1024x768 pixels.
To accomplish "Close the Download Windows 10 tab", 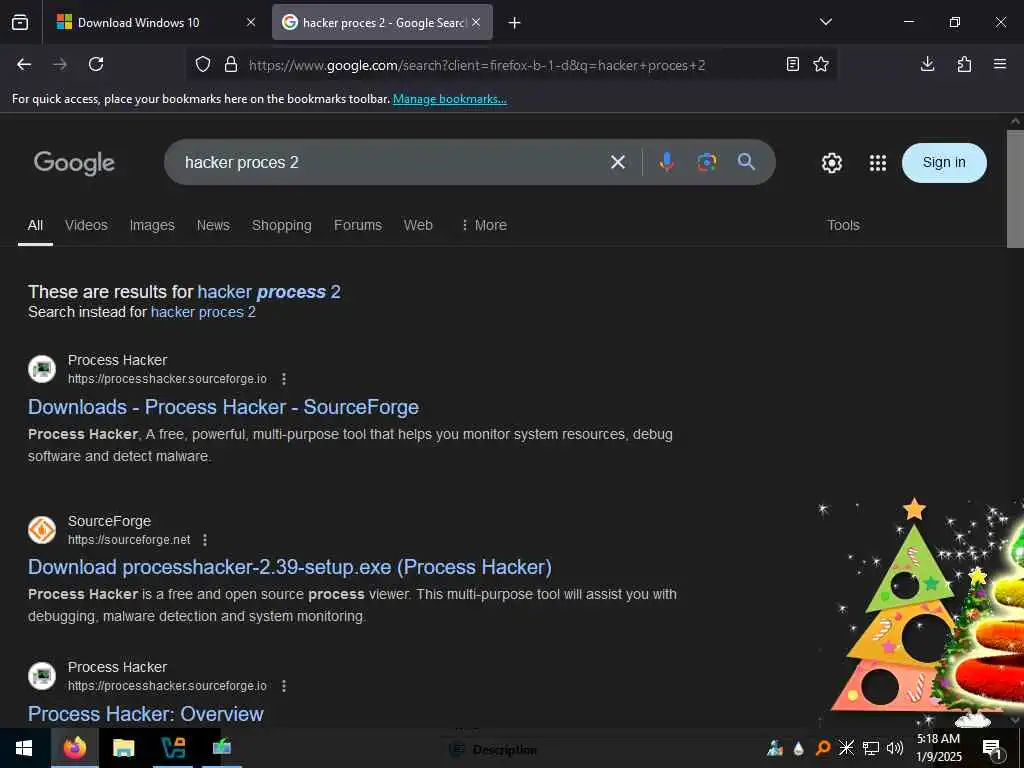I will 251,22.
